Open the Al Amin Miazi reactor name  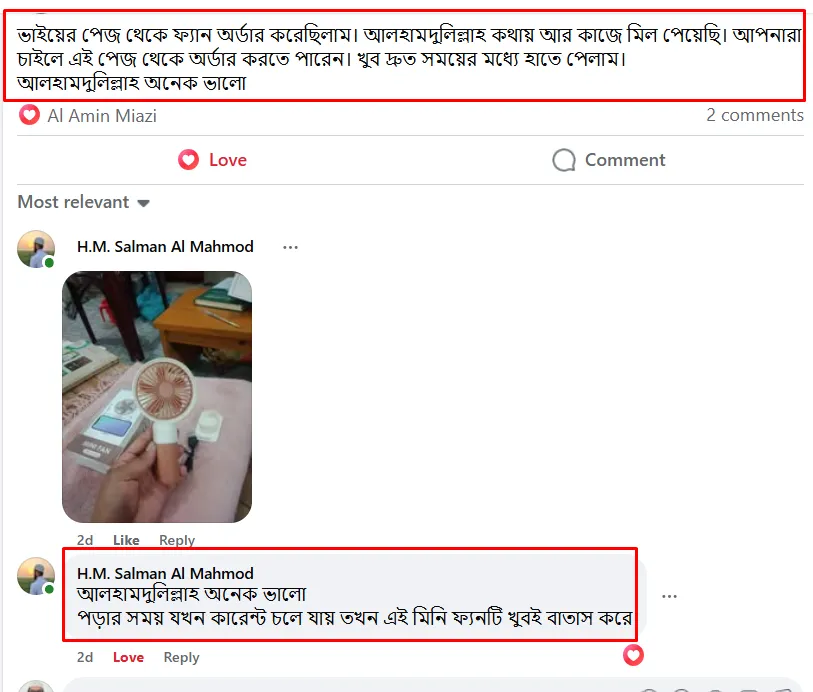click(102, 116)
